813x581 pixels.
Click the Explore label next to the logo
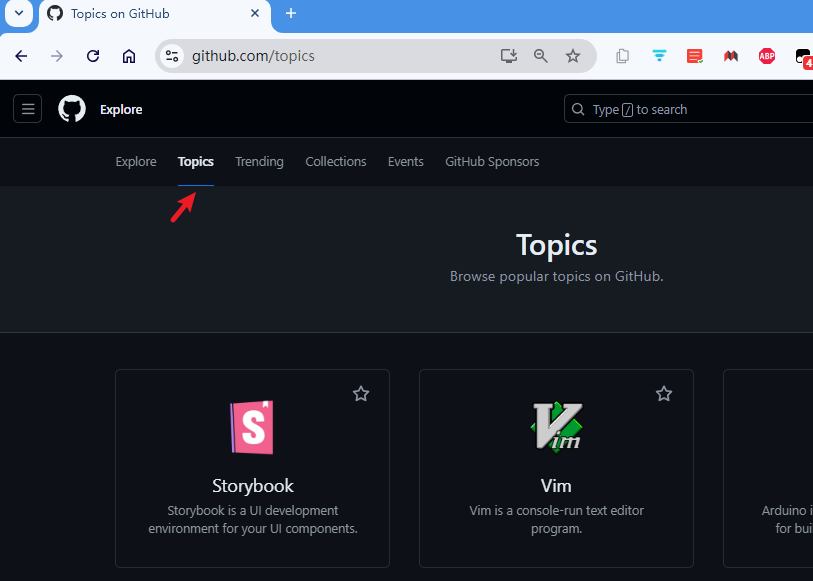pyautogui.click(x=121, y=109)
